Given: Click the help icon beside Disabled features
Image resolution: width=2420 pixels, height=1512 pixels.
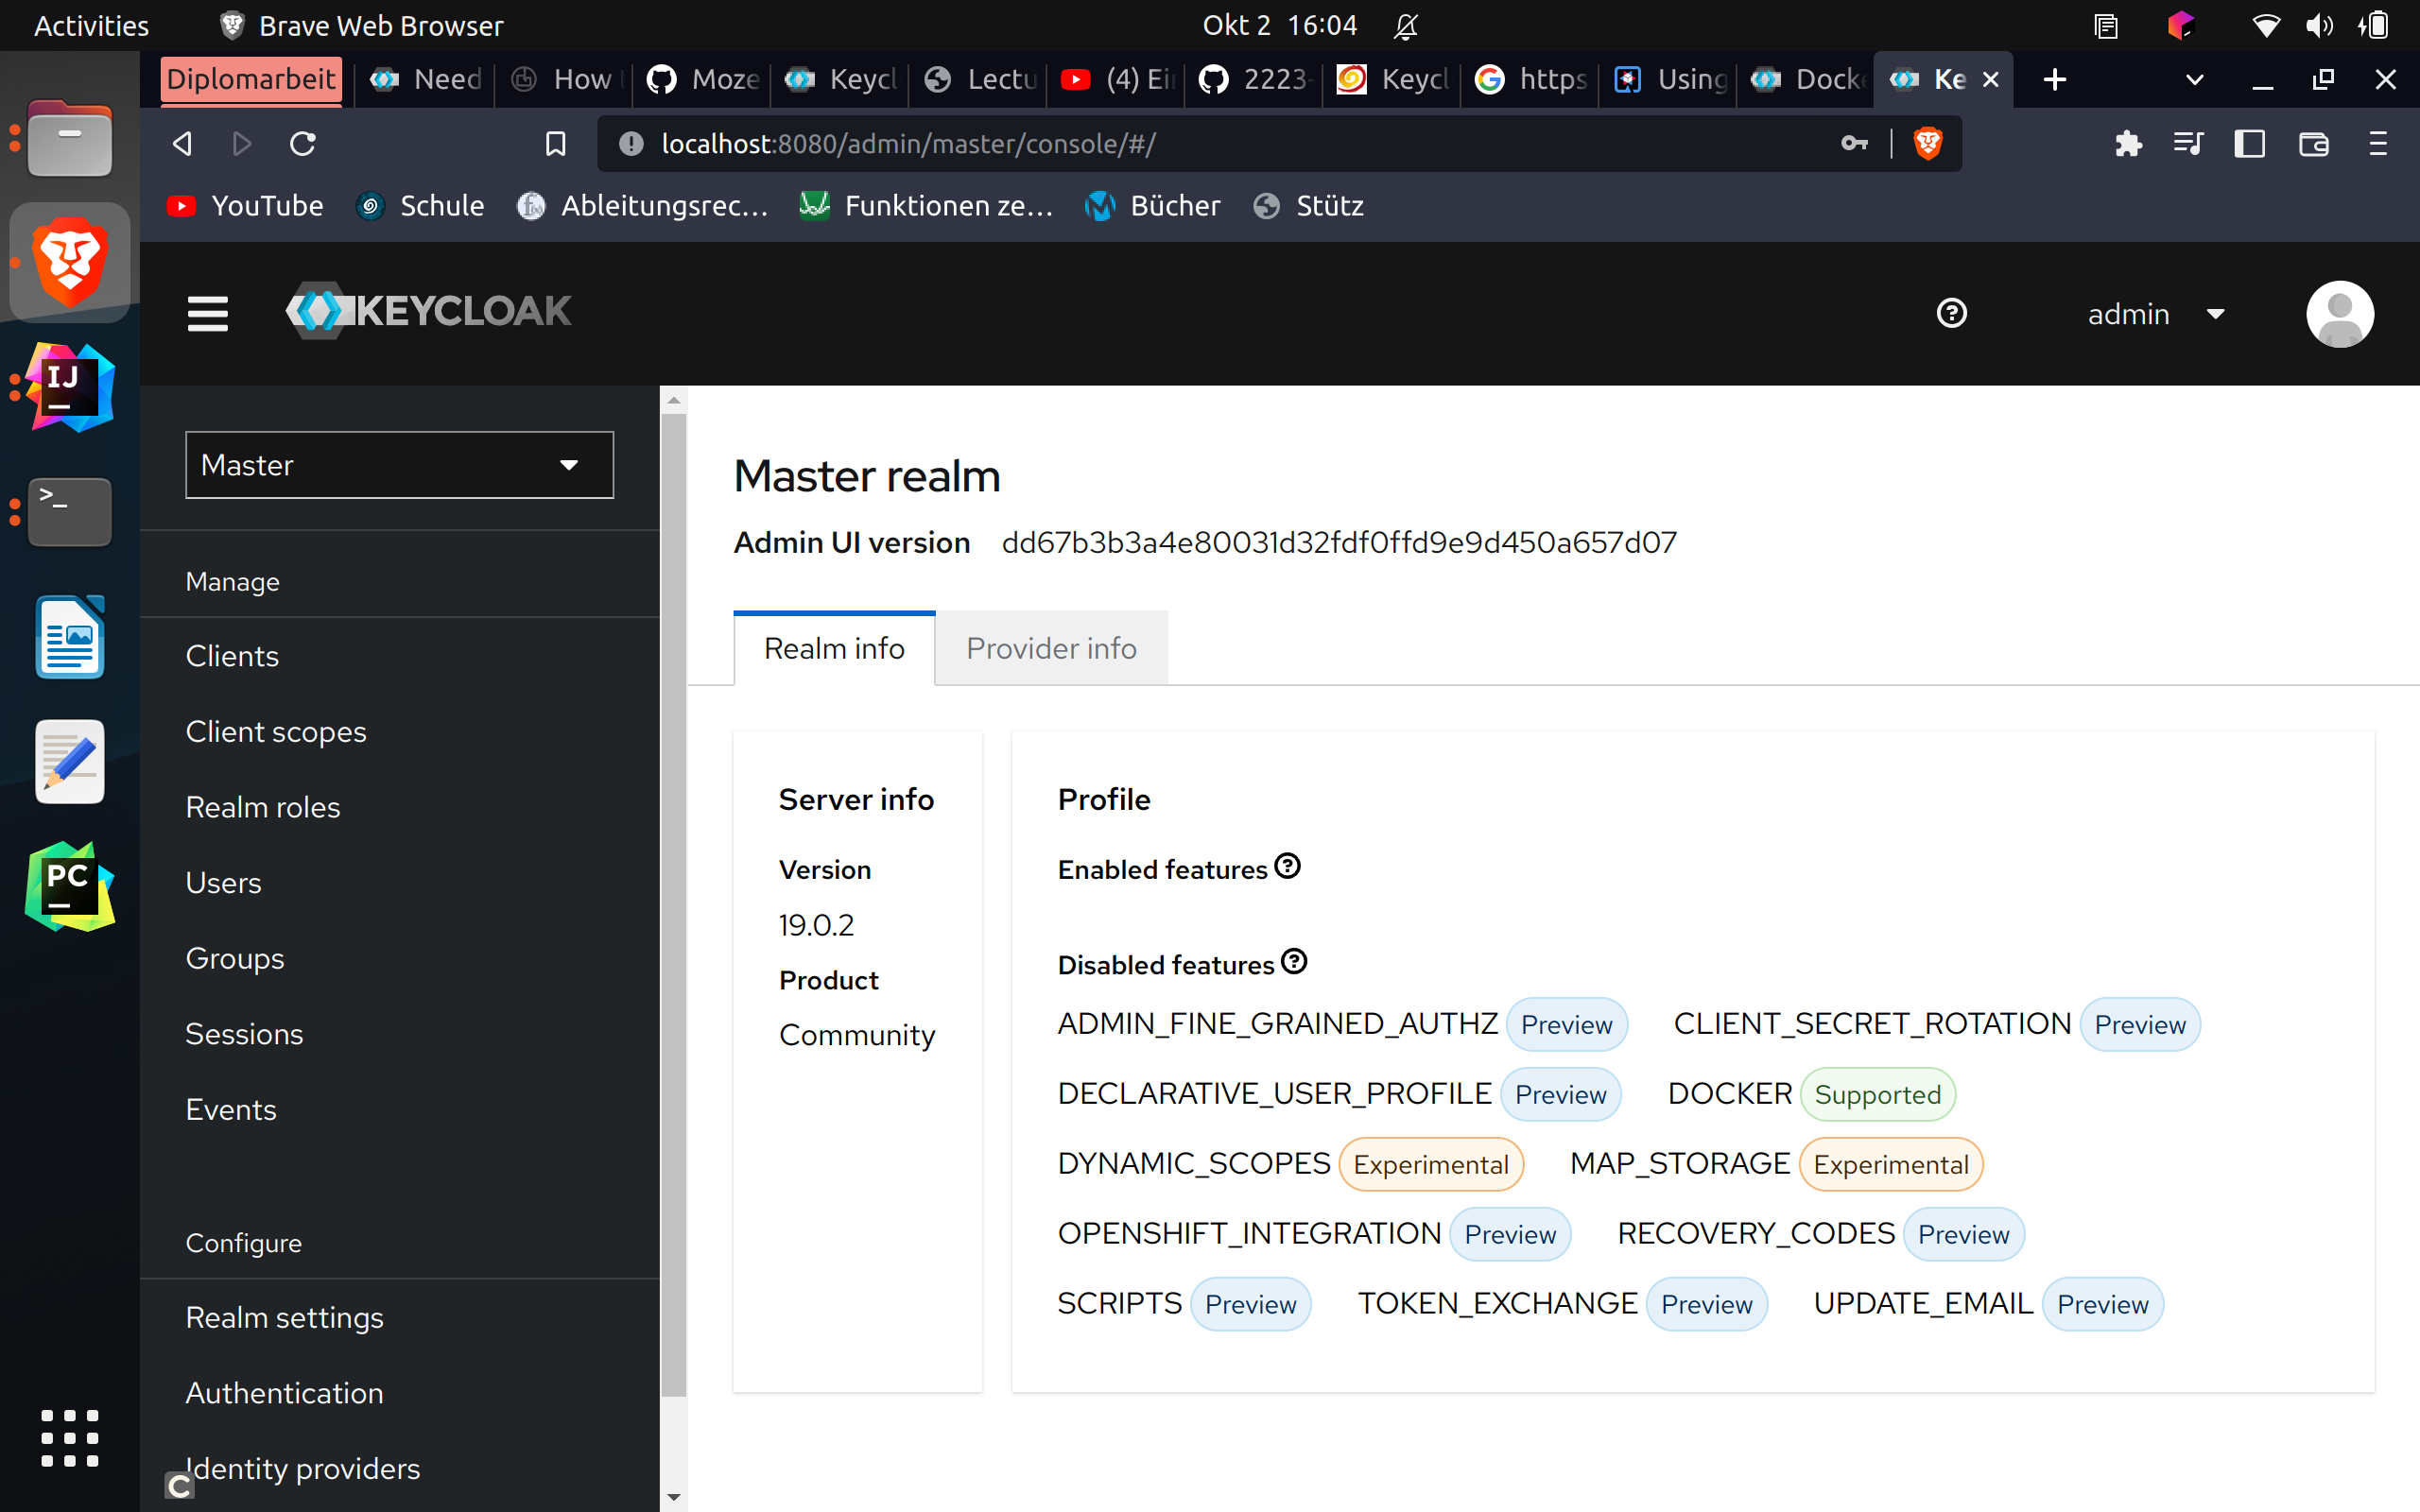Looking at the screenshot, I should coord(1294,961).
